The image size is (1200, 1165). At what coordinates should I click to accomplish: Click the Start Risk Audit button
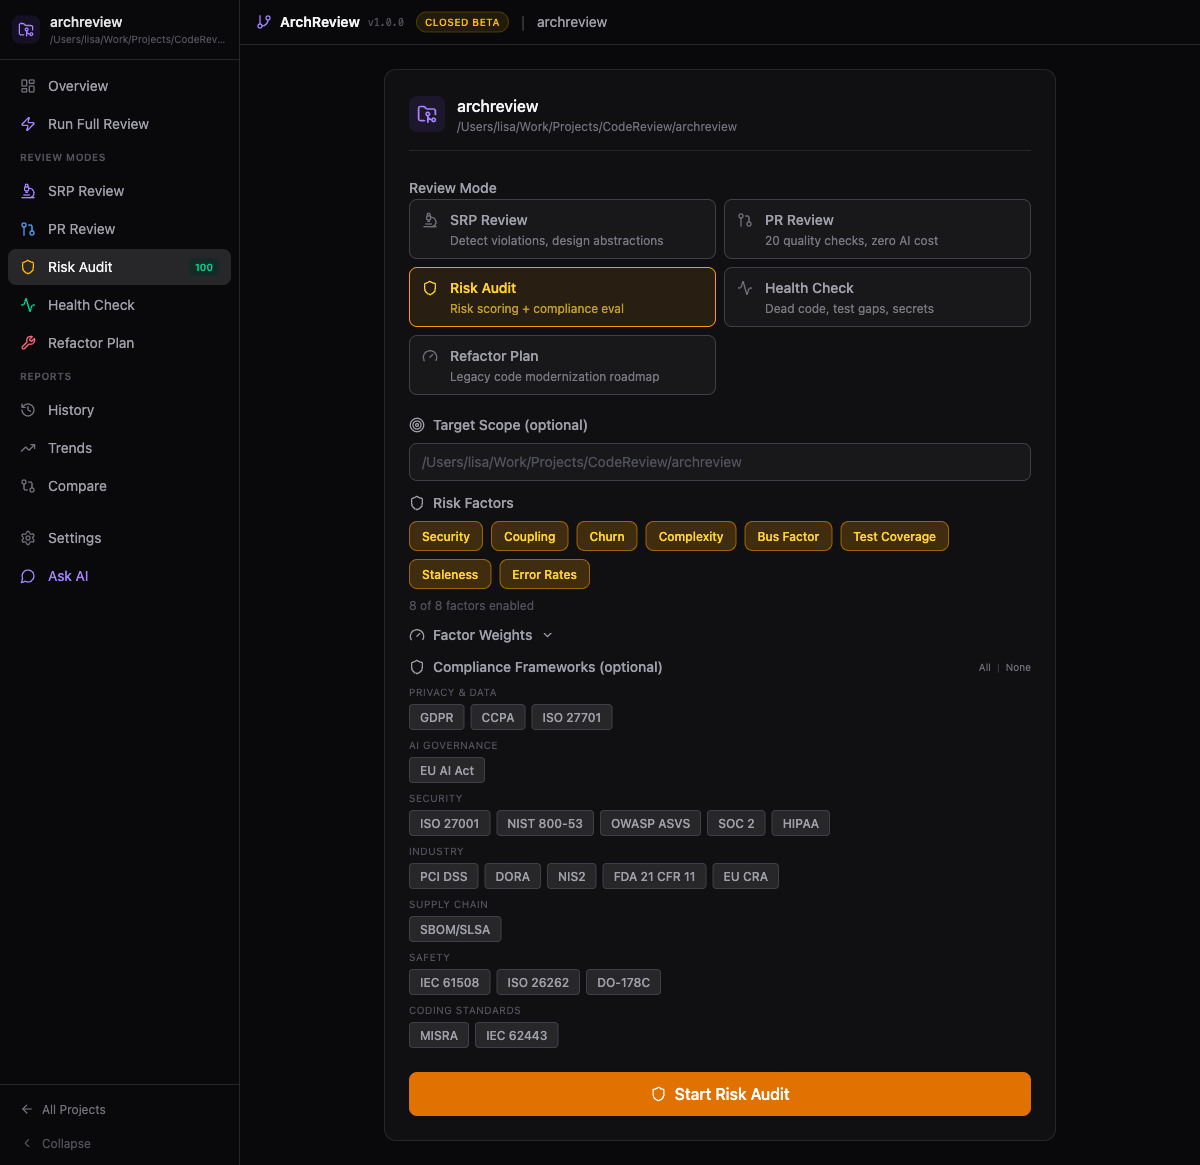tap(719, 1094)
